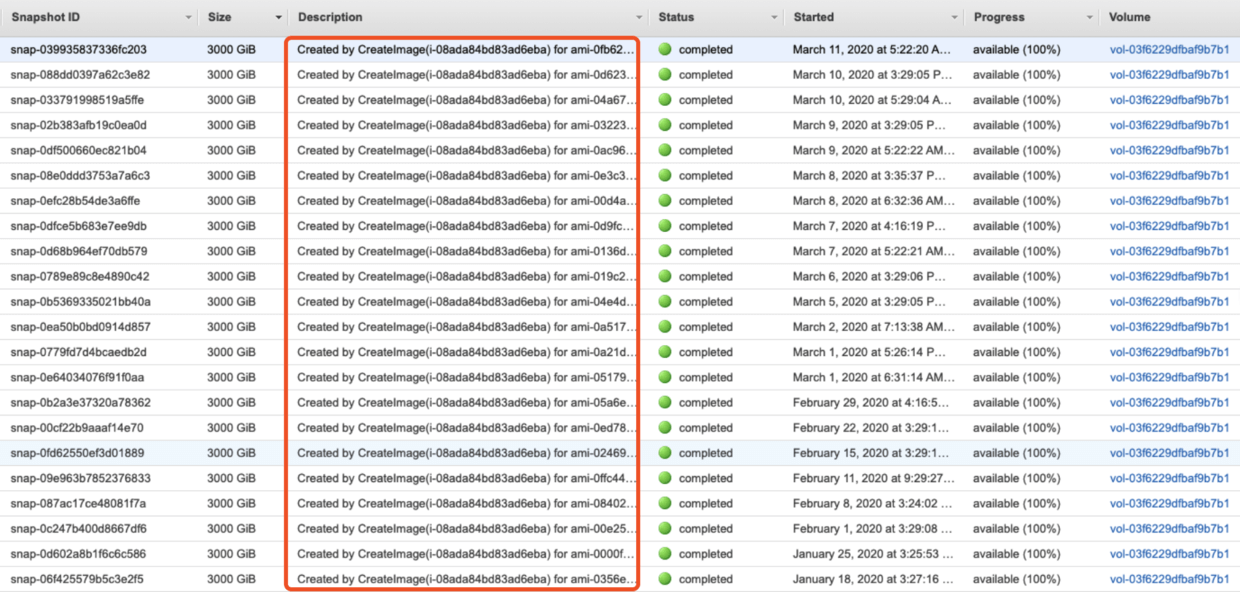This screenshot has height=592, width=1240.
Task: Click green status dot for snap-0789e89c8e4890c42
Action: coord(665,276)
